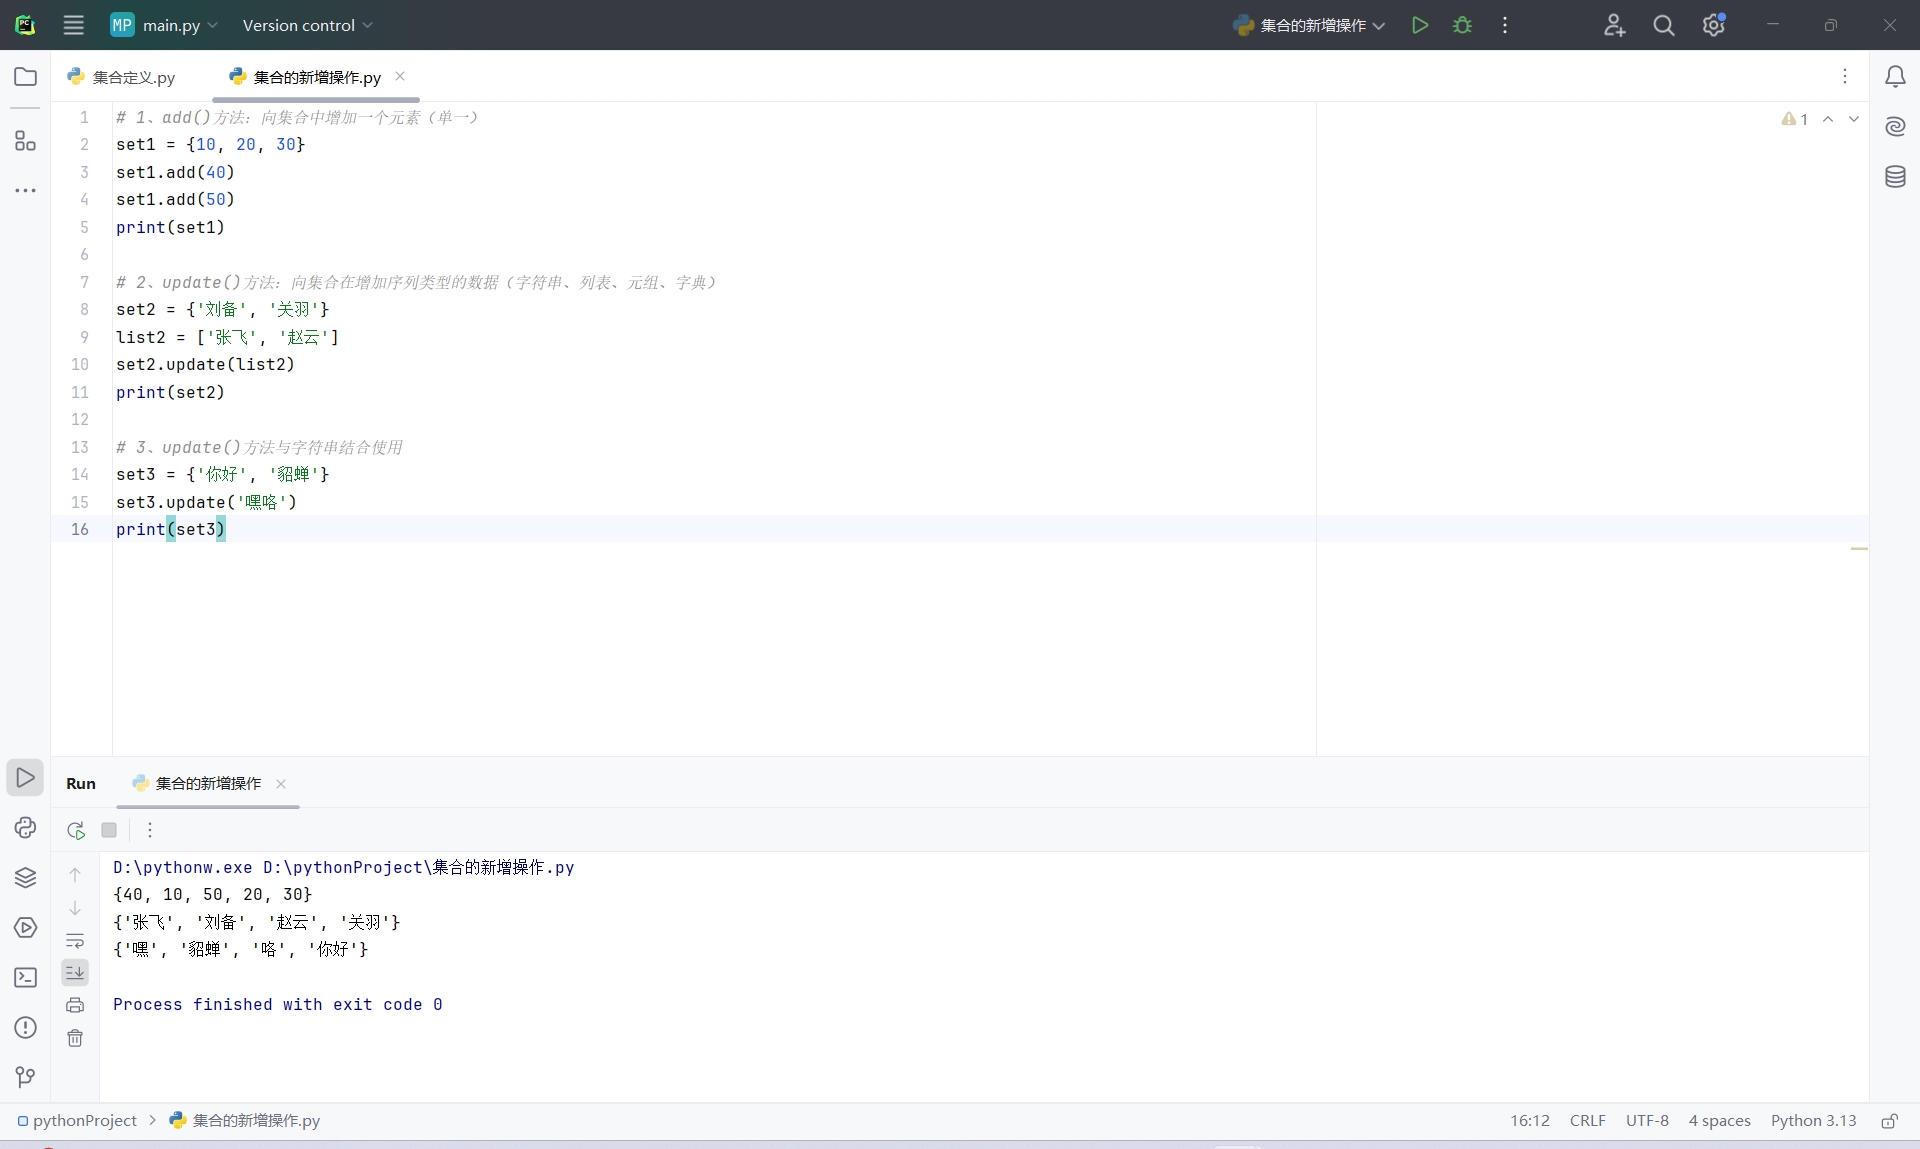Viewport: 1920px width, 1149px height.
Task: Toggle soft-wrap in the run console
Action: [75, 940]
